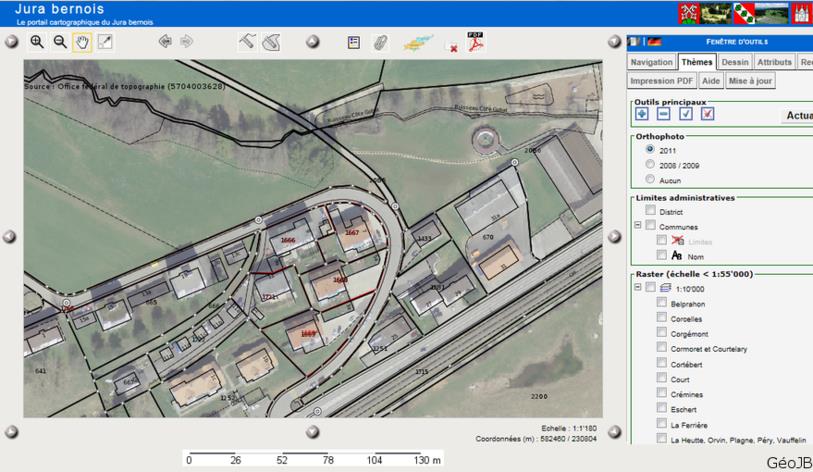Go back to the previous map view
Viewport: 813px width, 472px height.
(165, 41)
